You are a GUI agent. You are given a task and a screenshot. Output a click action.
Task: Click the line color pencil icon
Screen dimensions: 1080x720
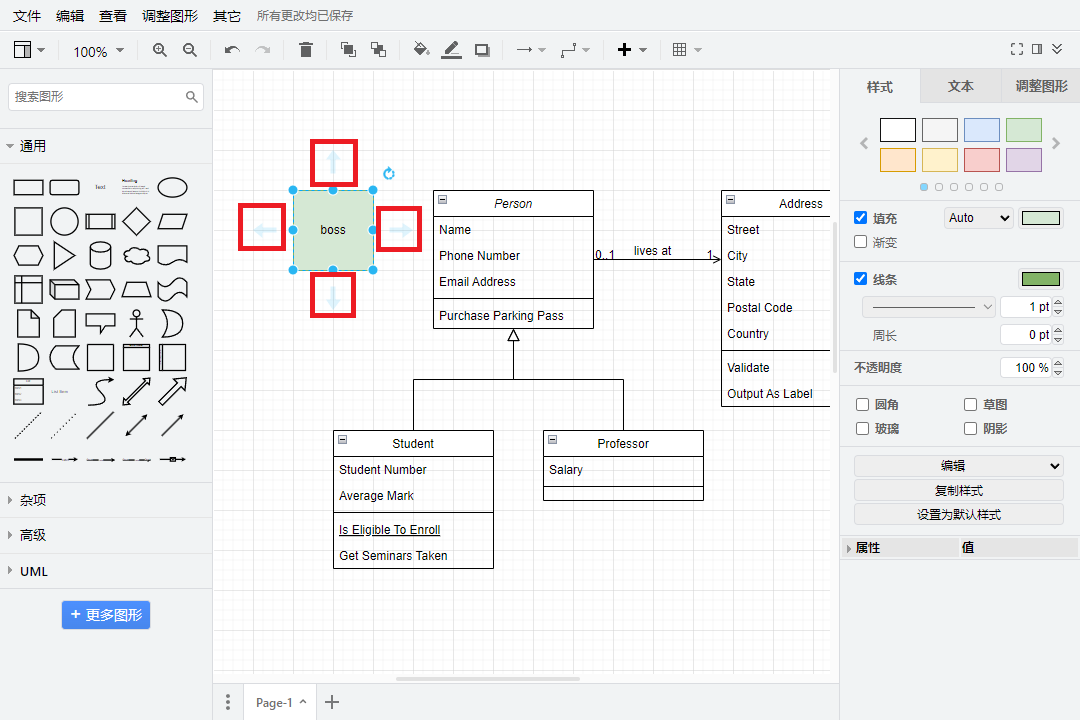[451, 50]
